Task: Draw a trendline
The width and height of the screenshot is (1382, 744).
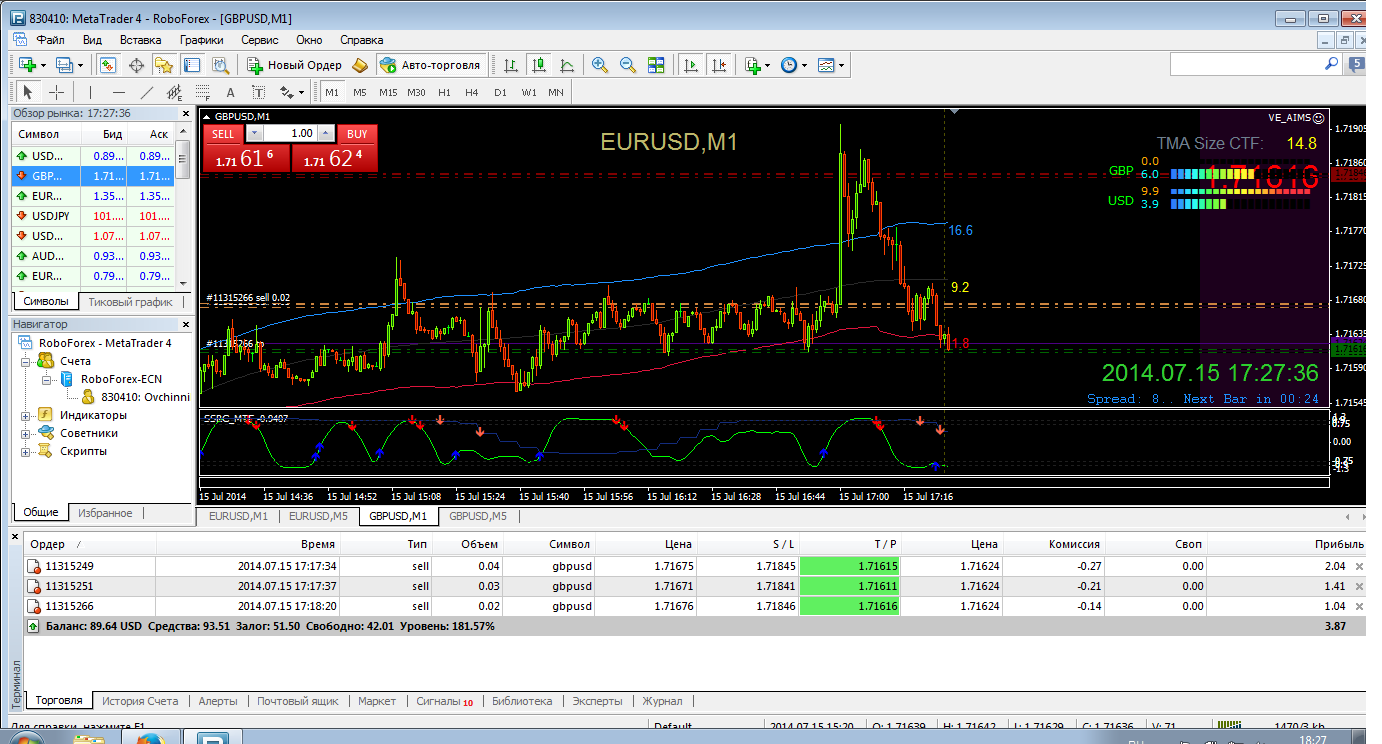Action: point(147,92)
